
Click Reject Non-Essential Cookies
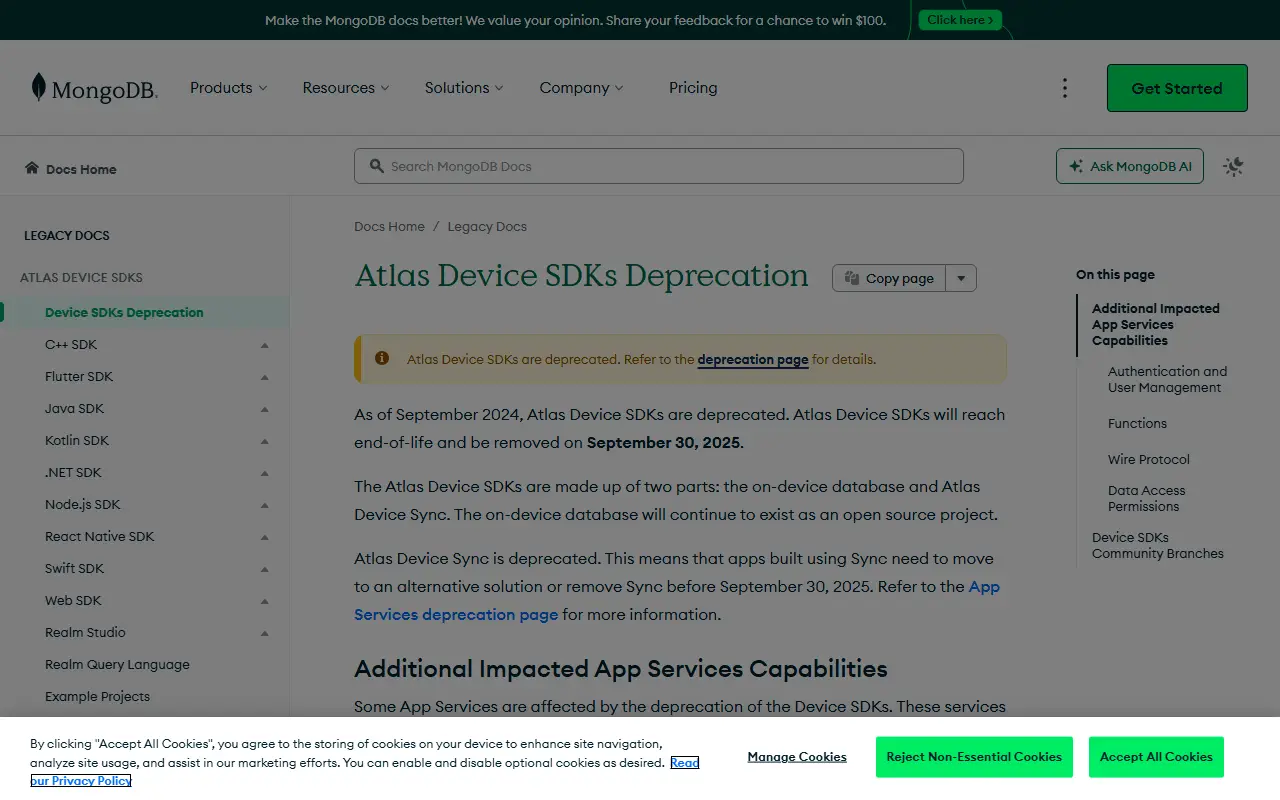[x=974, y=757]
